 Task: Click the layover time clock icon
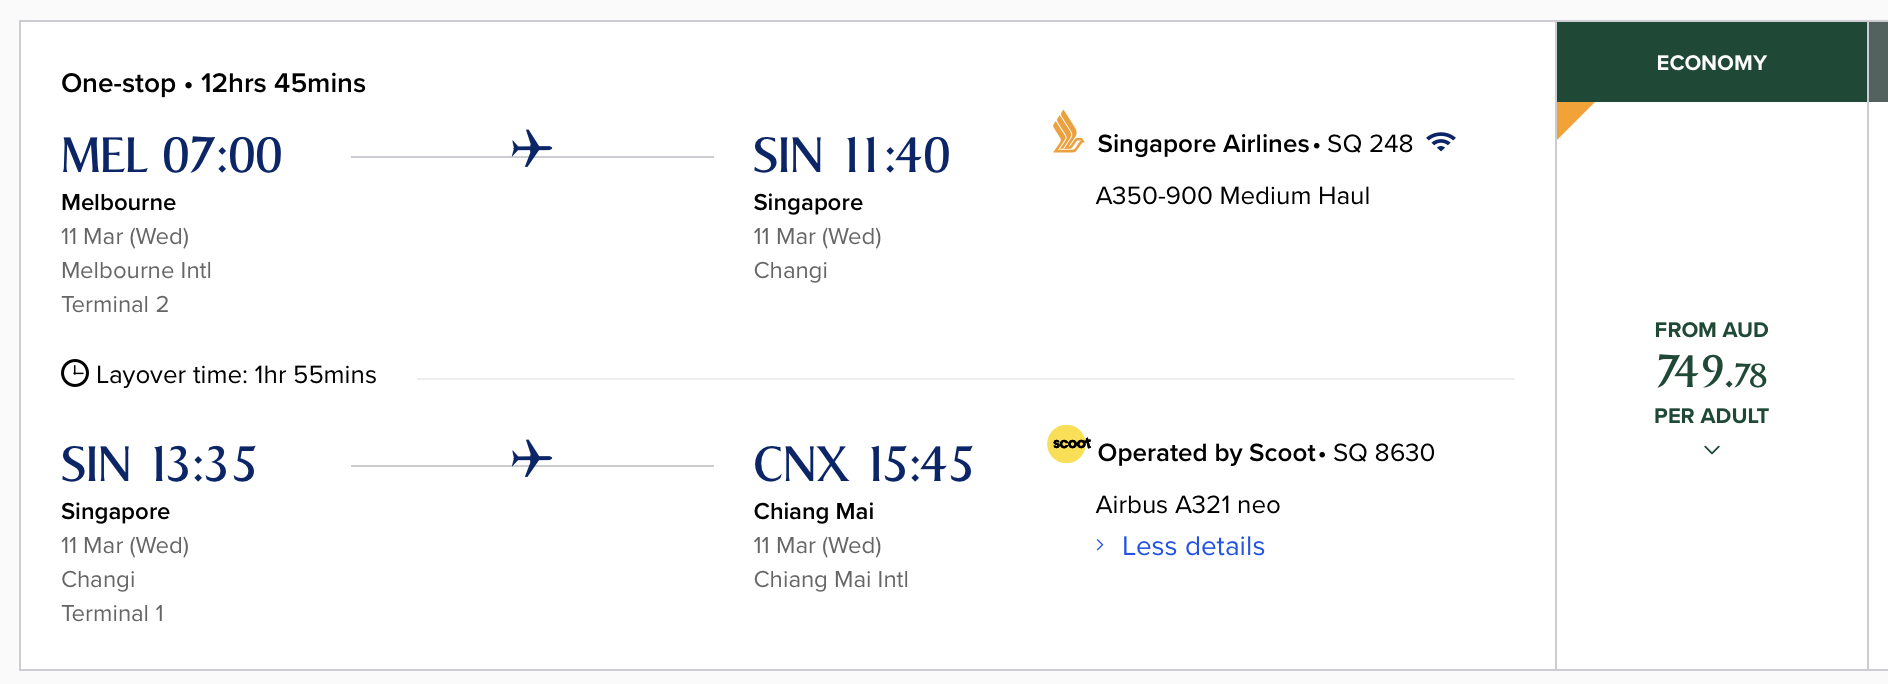[75, 374]
